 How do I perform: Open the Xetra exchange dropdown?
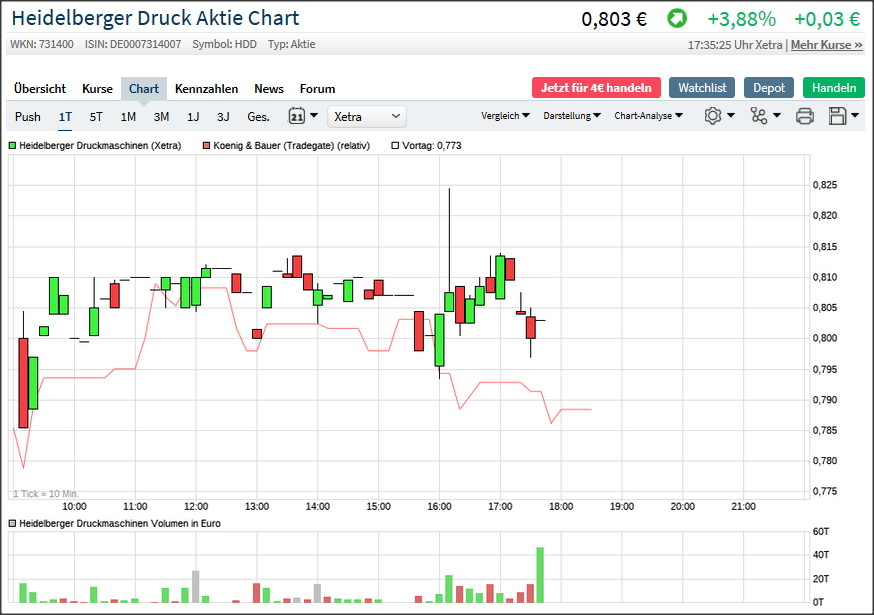tap(367, 116)
